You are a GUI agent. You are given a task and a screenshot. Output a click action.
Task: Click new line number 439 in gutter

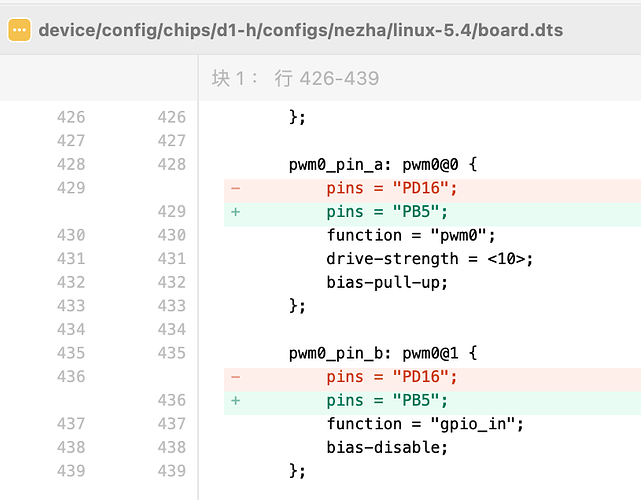click(172, 471)
